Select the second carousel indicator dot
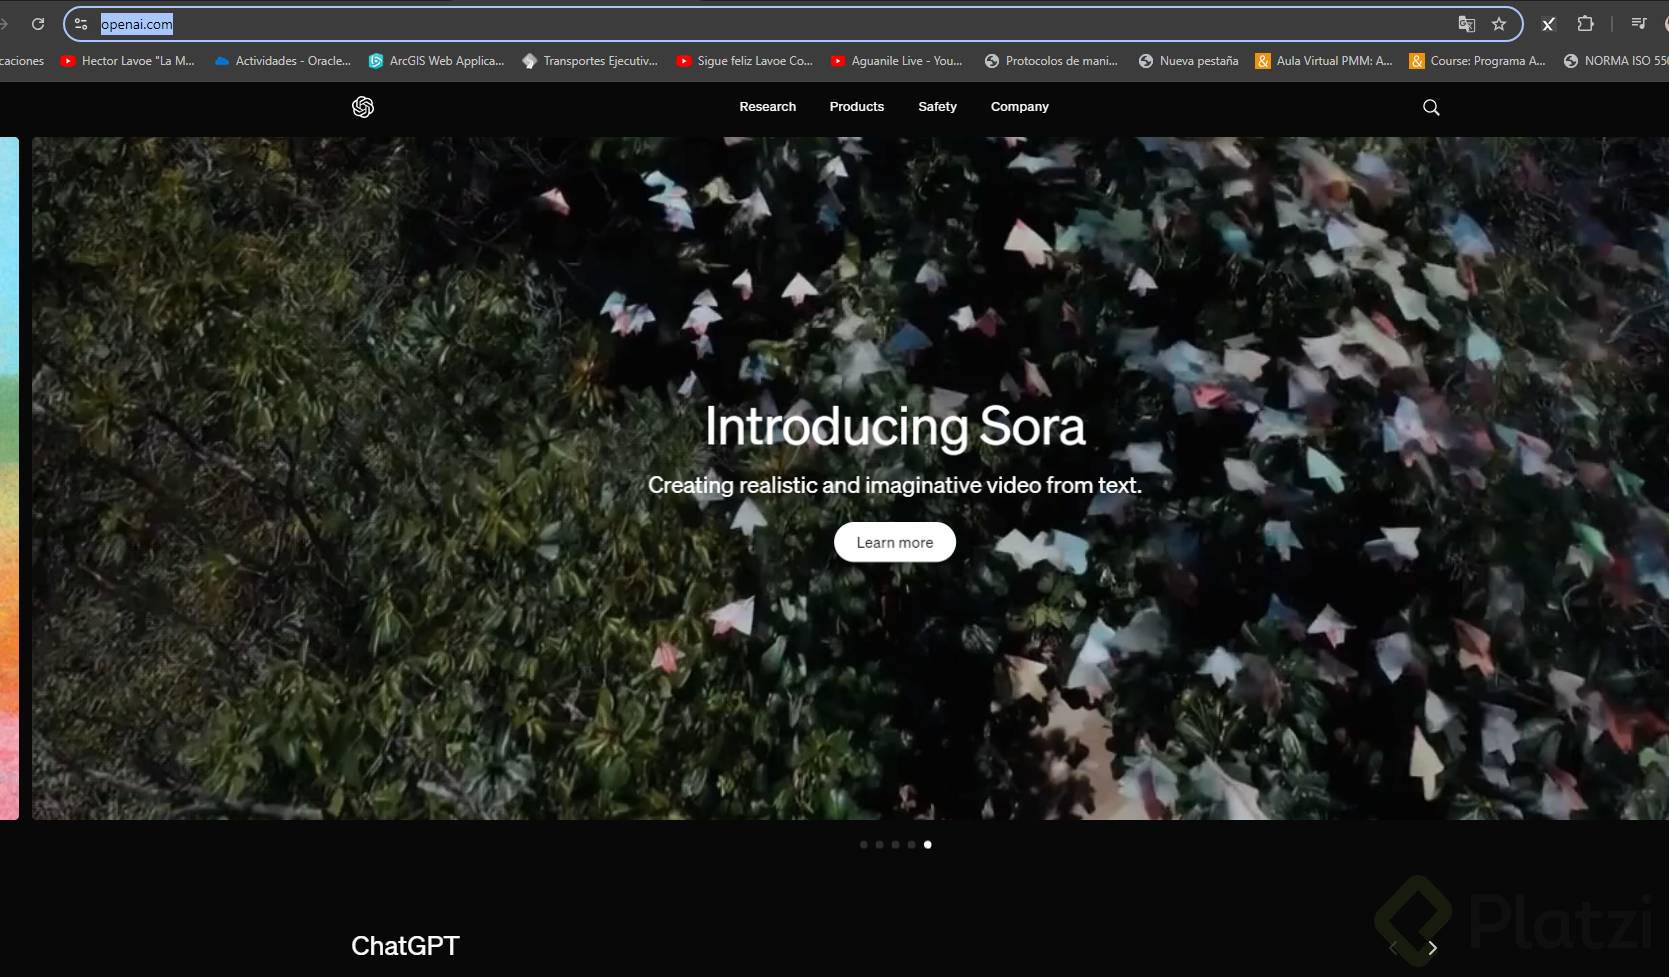1669x977 pixels. click(x=880, y=845)
